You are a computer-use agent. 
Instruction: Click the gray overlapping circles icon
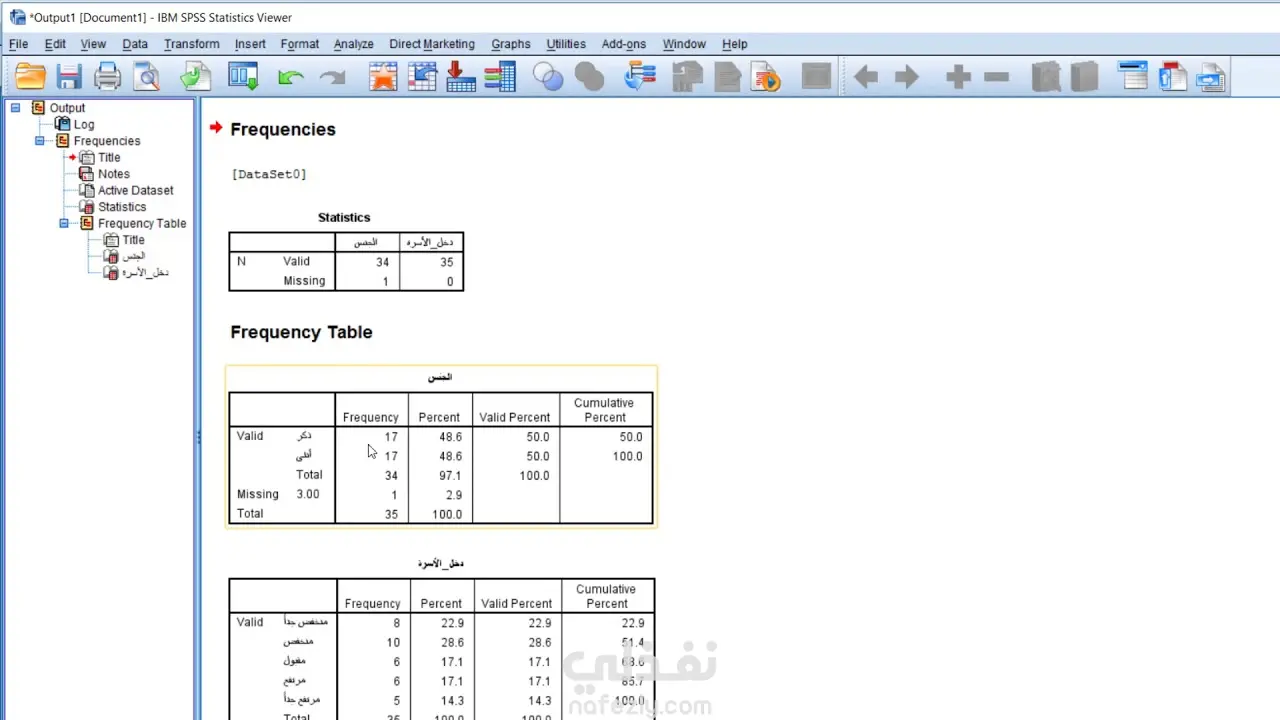pyautogui.click(x=589, y=77)
